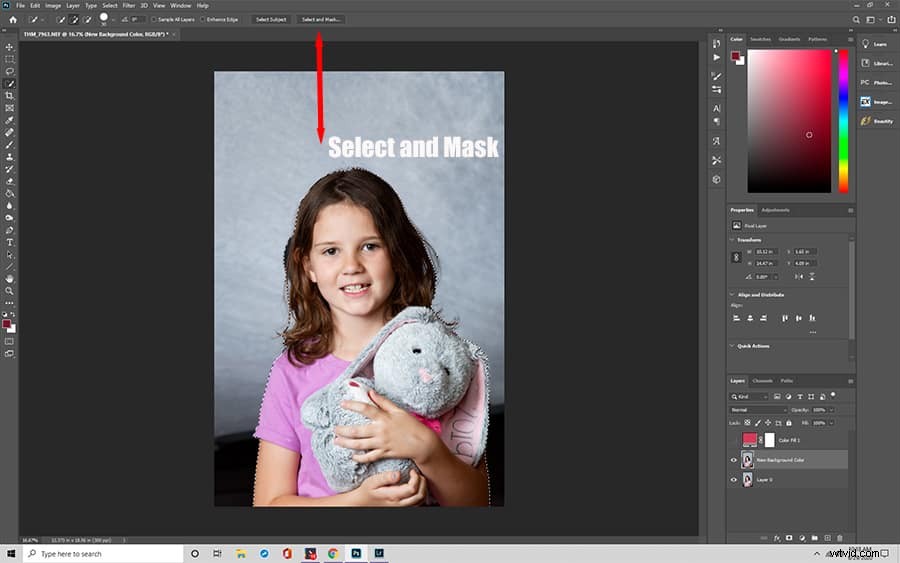The width and height of the screenshot is (900, 563).
Task: Open the File menu
Action: (x=20, y=6)
